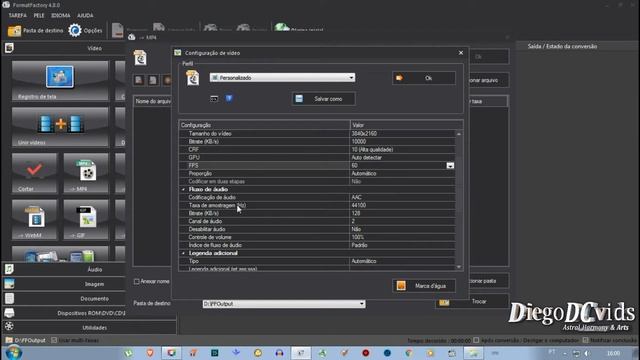Click the volume icon in system tray
640x360 pixels.
(587, 353)
